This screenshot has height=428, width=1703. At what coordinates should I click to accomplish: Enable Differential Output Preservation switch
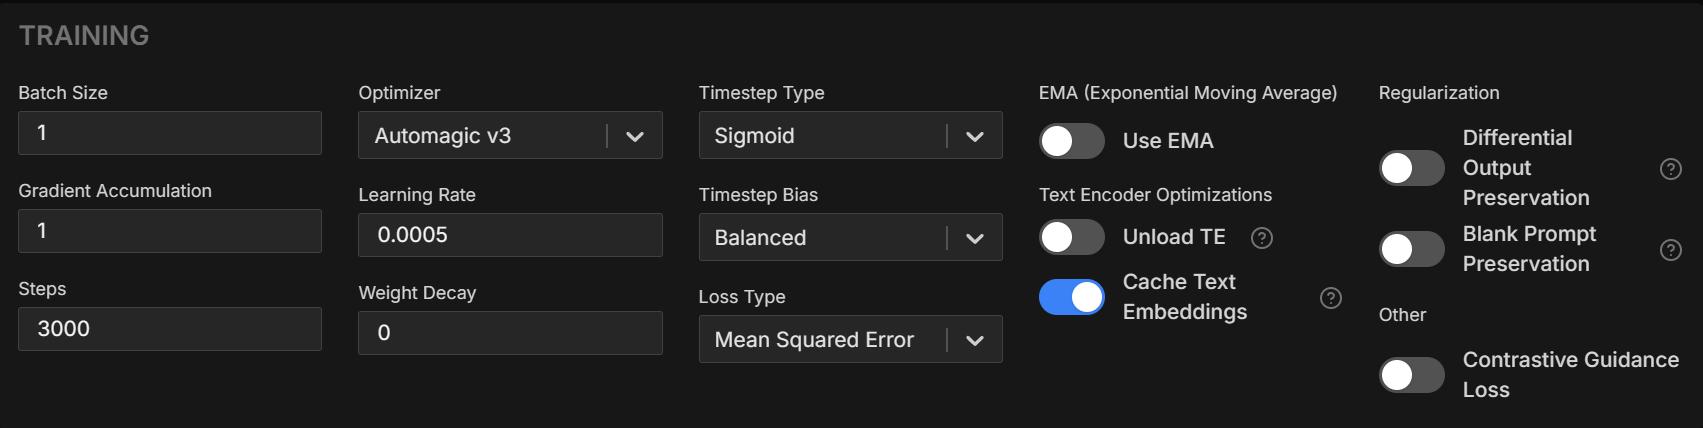[x=1412, y=168]
